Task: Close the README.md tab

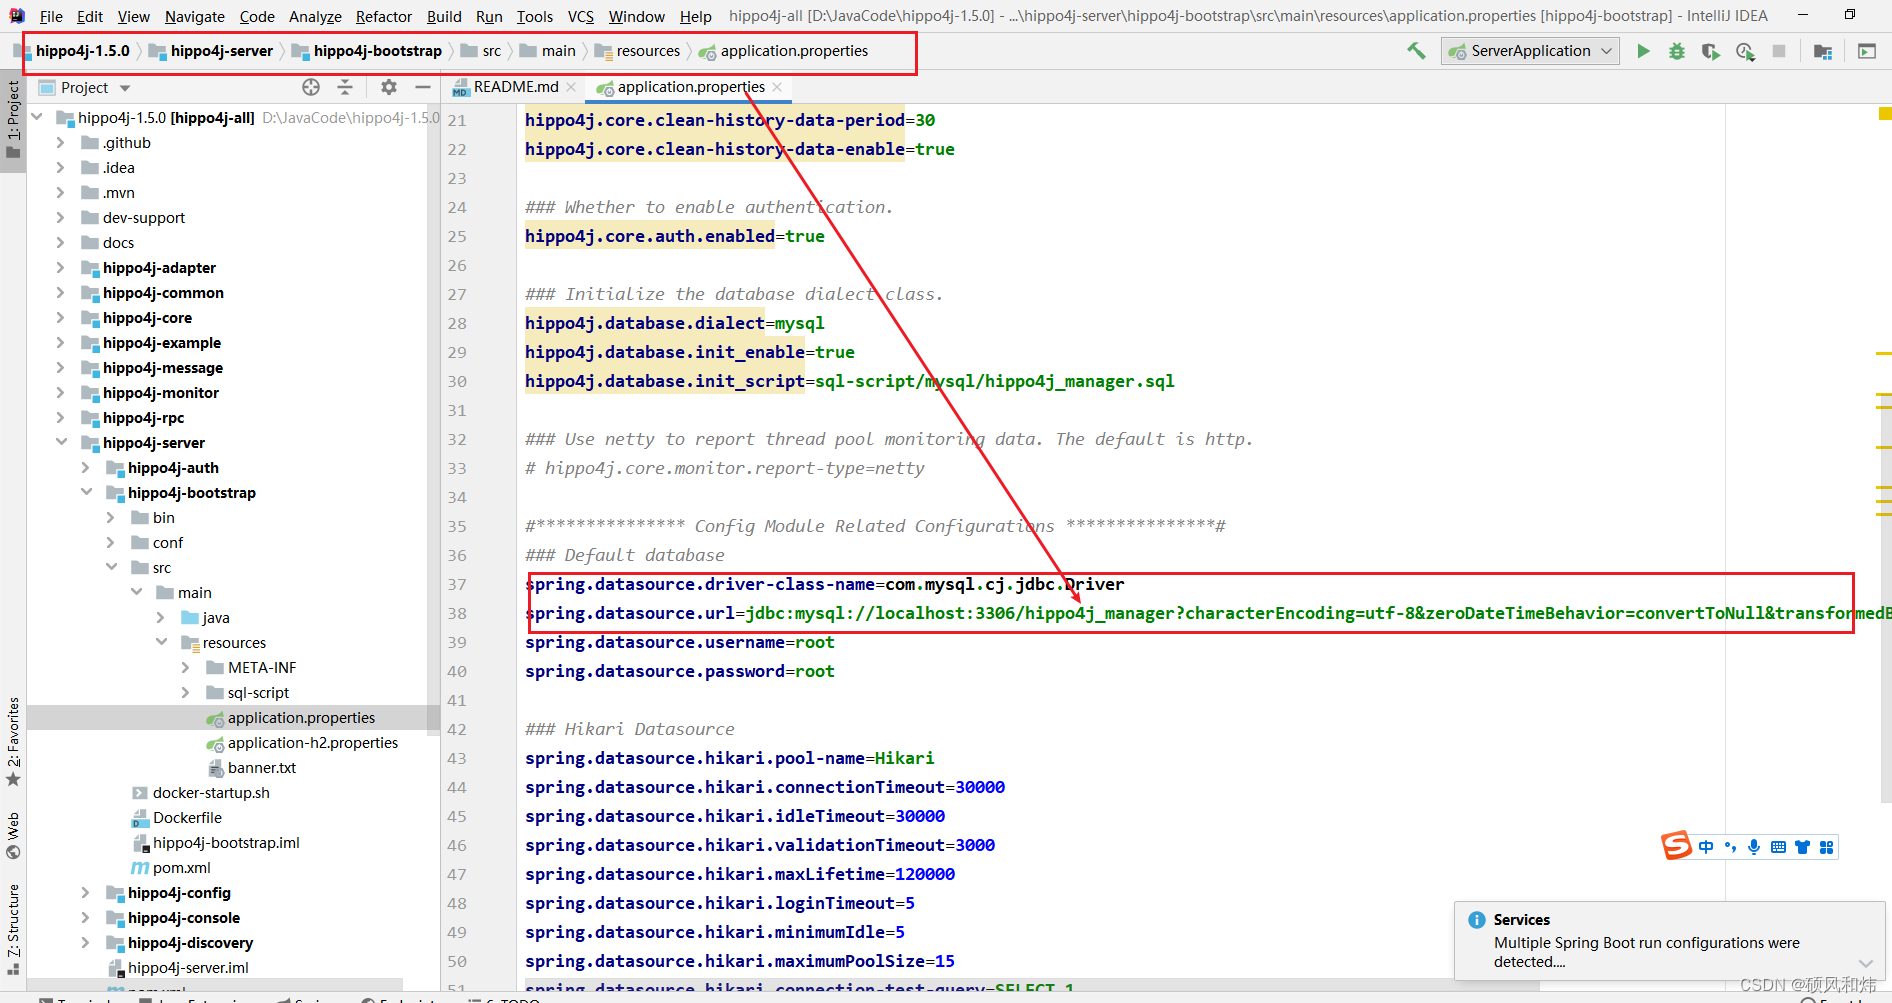Action: pyautogui.click(x=571, y=87)
